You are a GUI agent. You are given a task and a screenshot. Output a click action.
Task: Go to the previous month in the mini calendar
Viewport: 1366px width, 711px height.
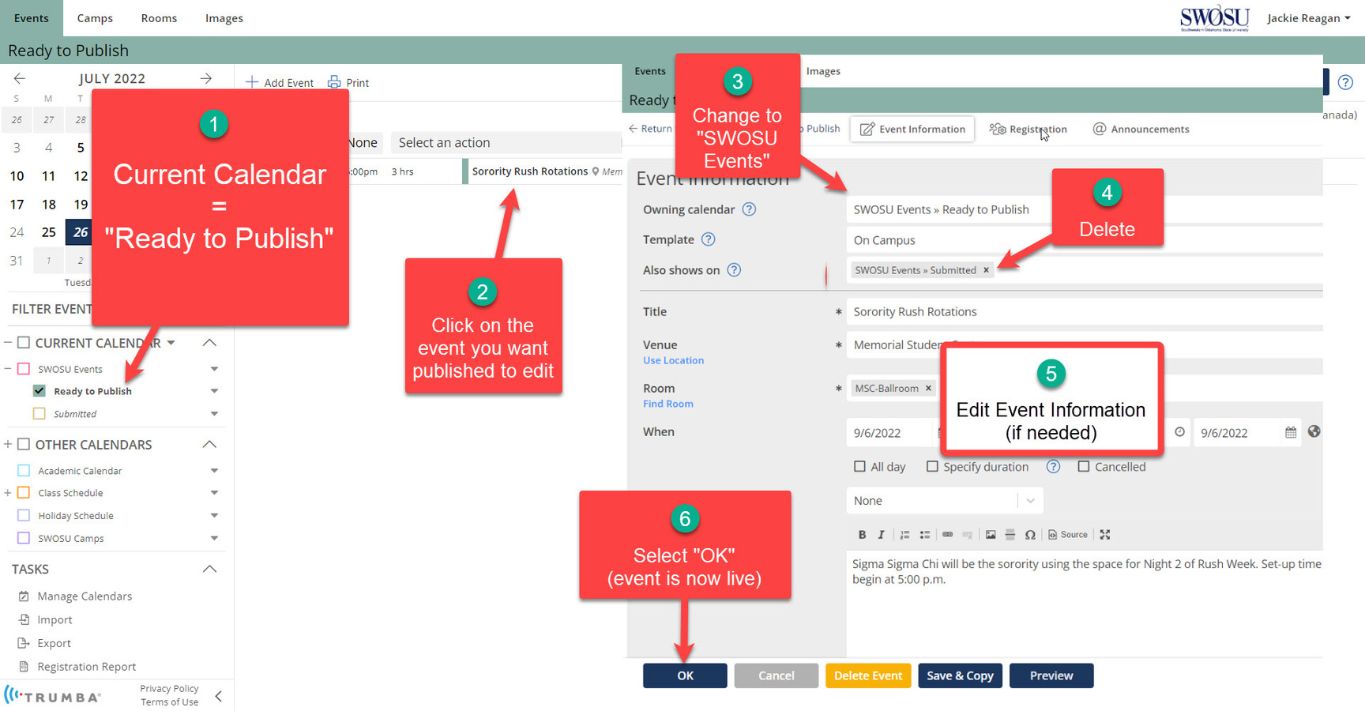coord(19,78)
